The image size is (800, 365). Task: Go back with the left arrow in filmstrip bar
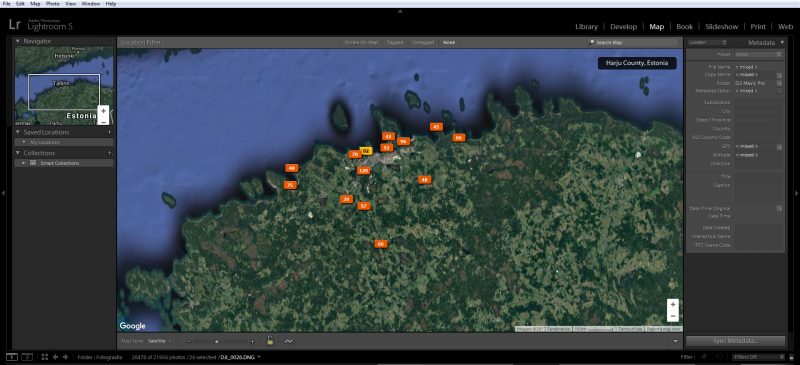pyautogui.click(x=55, y=357)
